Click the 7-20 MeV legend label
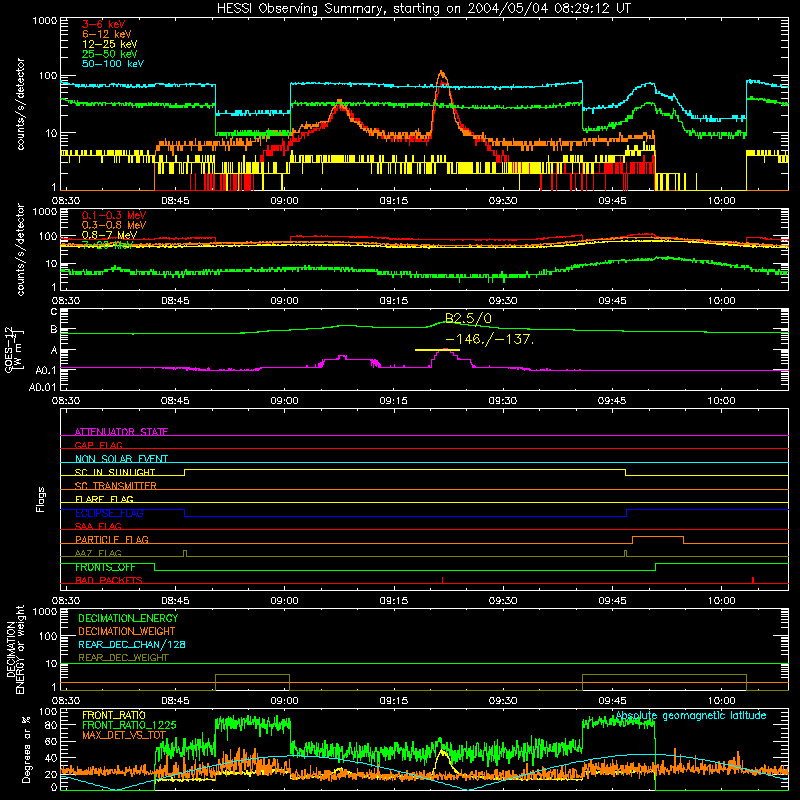The height and width of the screenshot is (800, 800). coord(107,245)
